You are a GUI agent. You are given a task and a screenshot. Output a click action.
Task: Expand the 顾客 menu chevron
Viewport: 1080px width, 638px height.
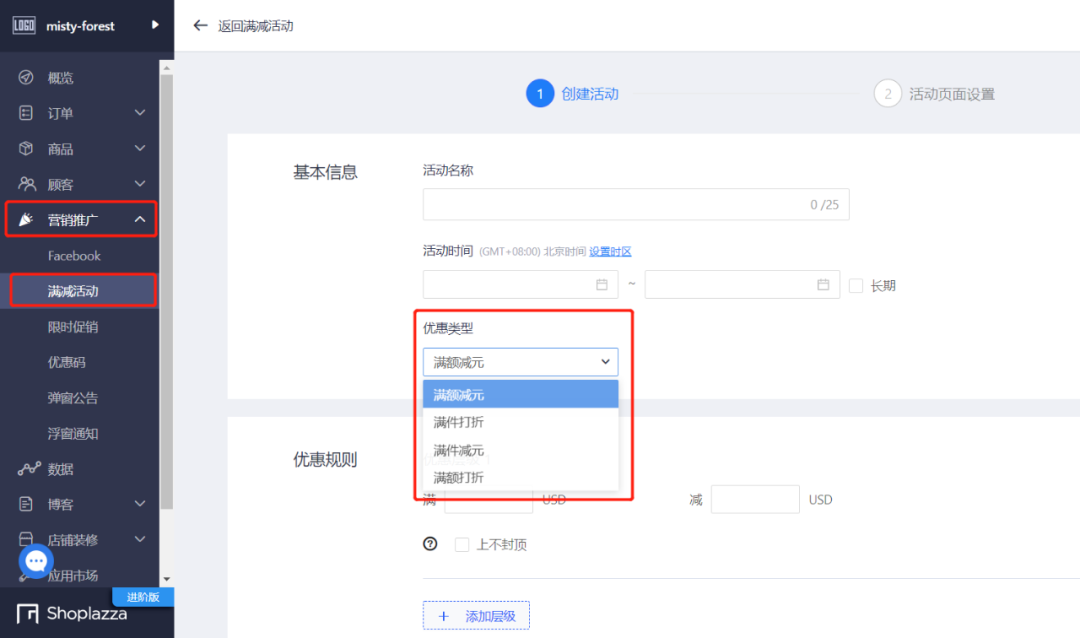point(140,183)
